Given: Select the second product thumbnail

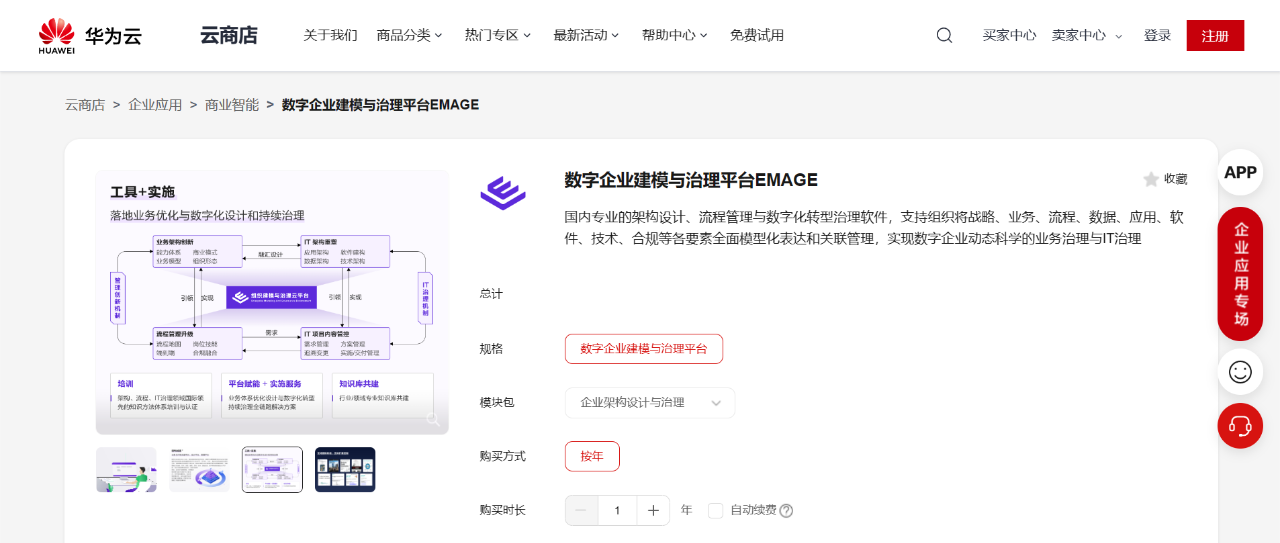Looking at the screenshot, I should [x=199, y=469].
